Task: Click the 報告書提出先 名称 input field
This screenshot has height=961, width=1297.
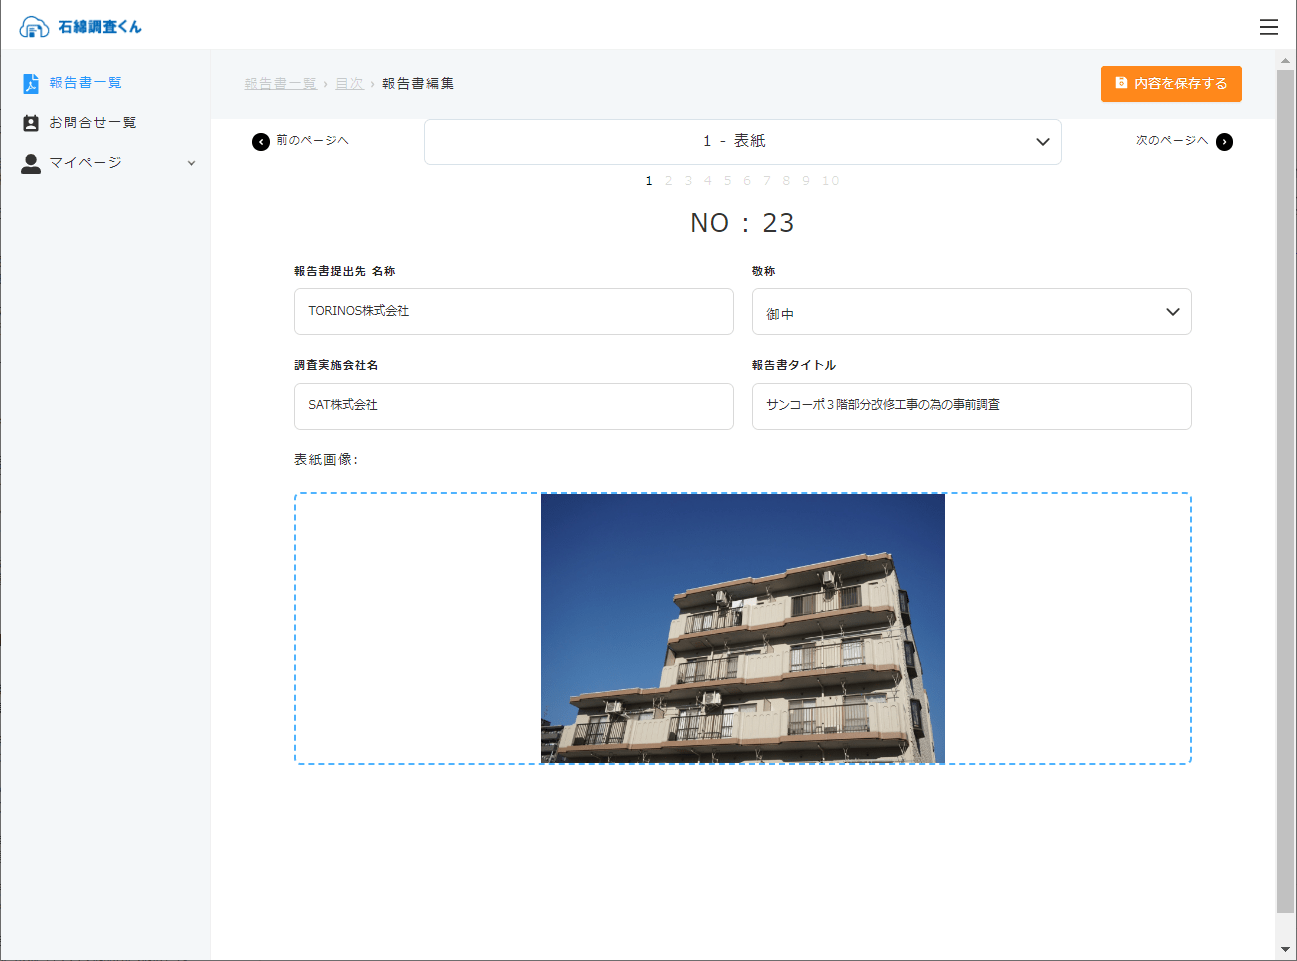Action: point(513,312)
